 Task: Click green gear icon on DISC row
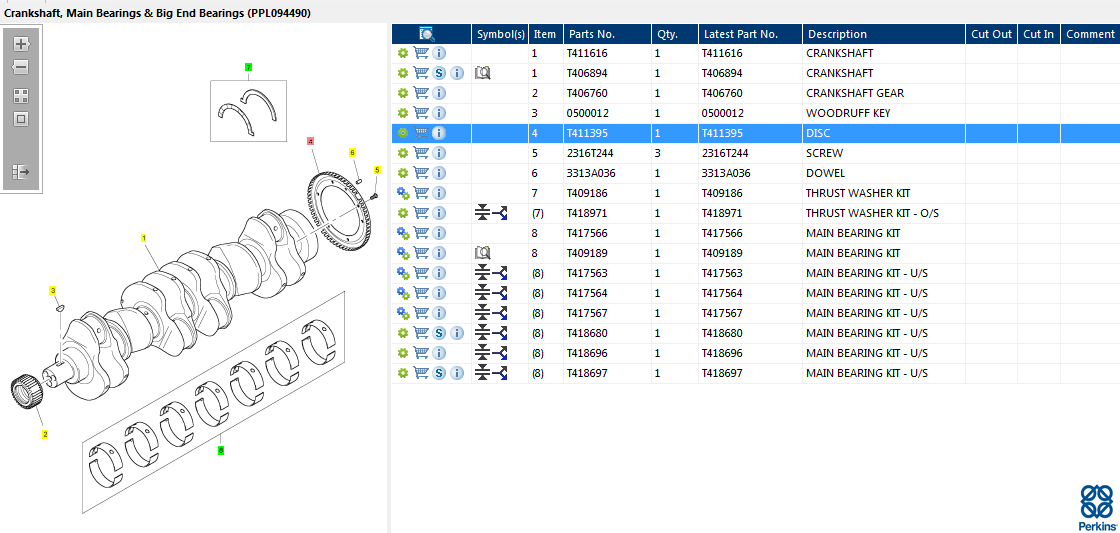pos(403,133)
